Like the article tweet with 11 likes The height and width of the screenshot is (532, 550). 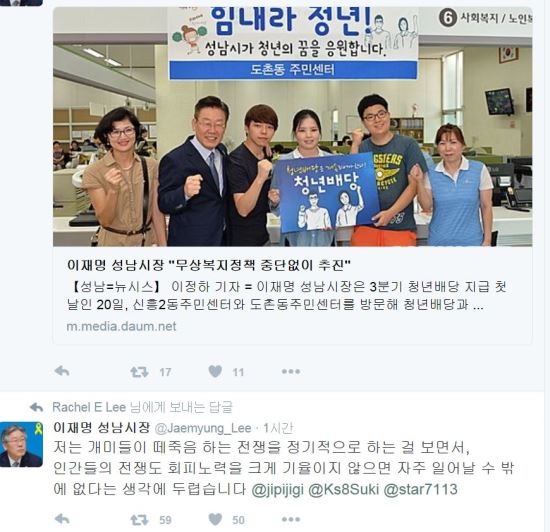215,371
